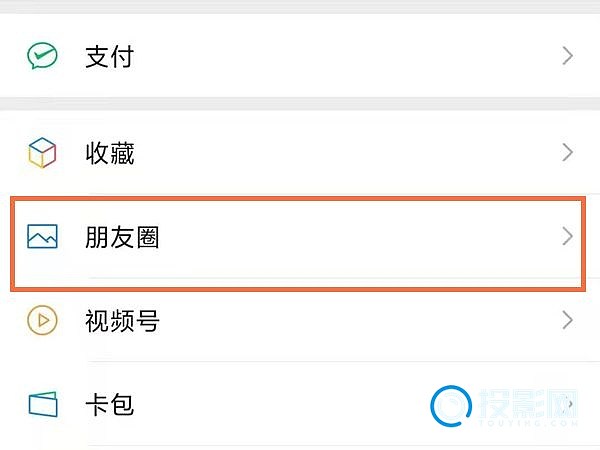The image size is (600, 450).
Task: Click the 视频号 row's right chevron
Action: 567,321
